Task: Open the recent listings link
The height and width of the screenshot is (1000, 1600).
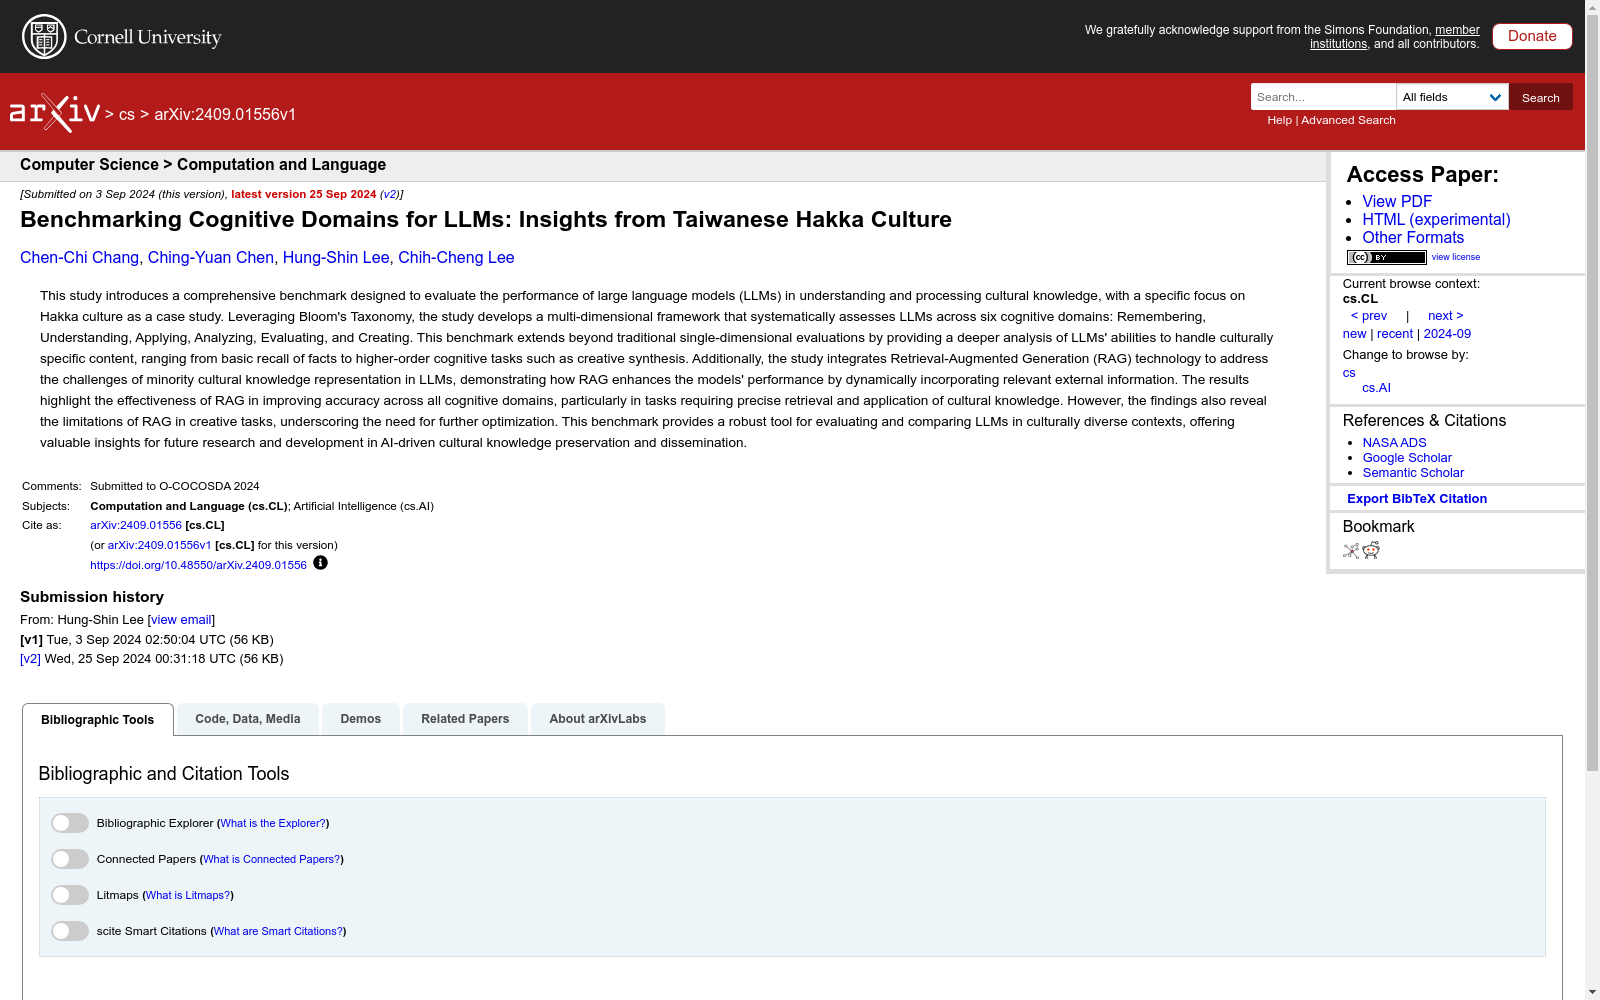Action: [1395, 334]
